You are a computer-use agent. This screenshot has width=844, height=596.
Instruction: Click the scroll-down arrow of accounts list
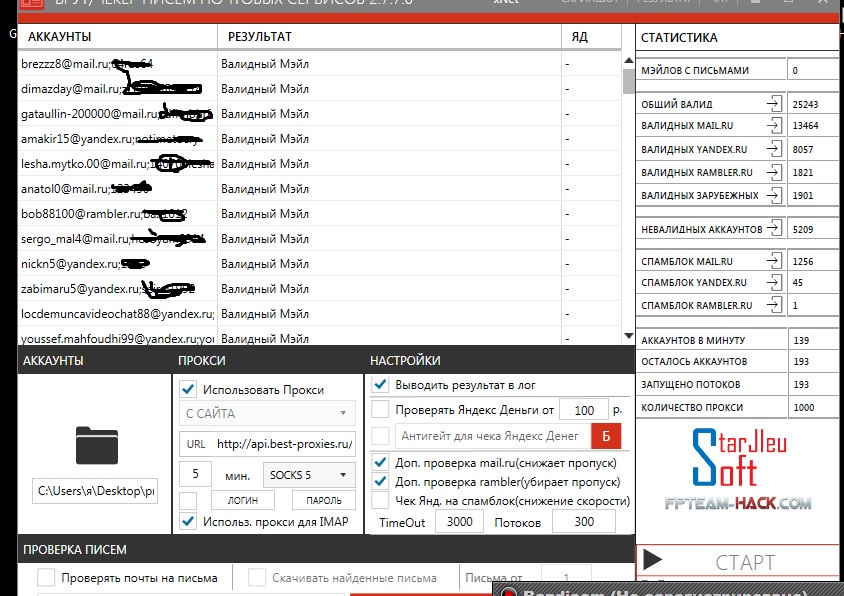pyautogui.click(x=628, y=336)
